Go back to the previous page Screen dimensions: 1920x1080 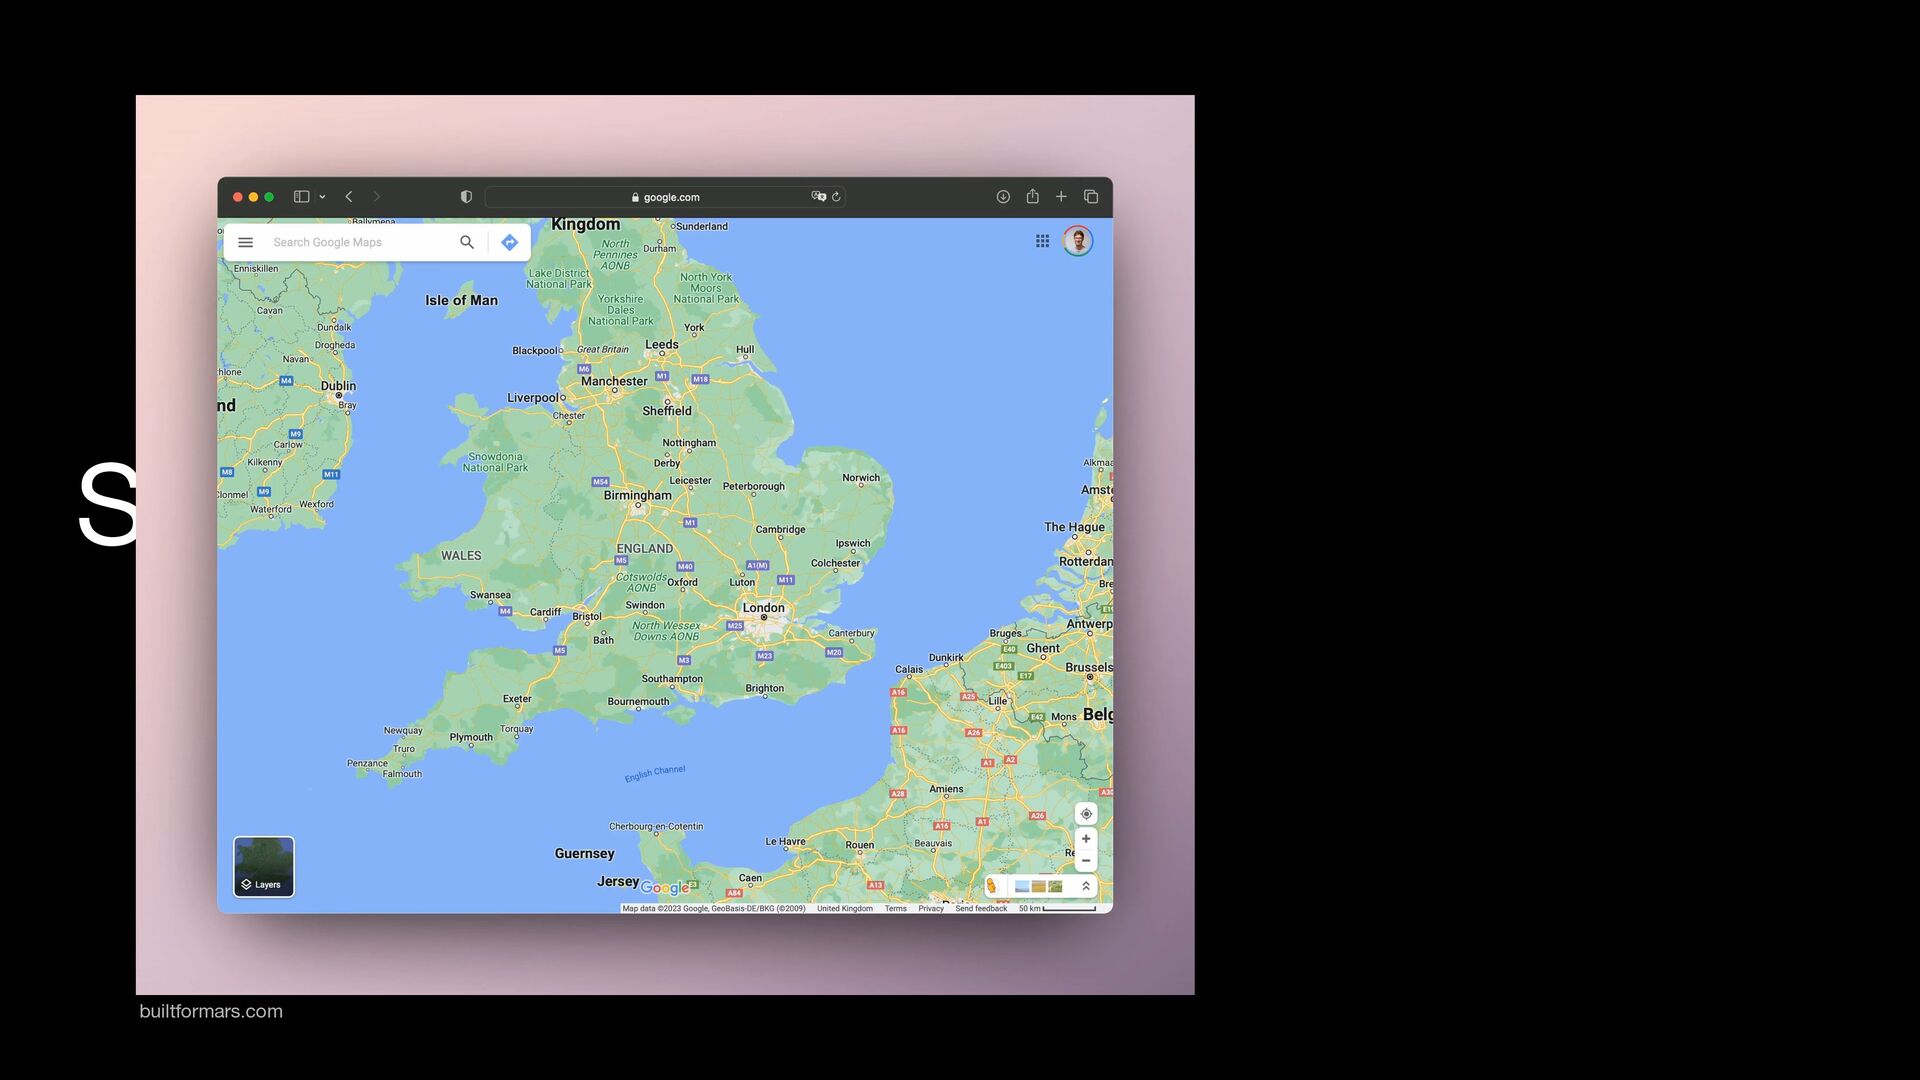click(x=349, y=197)
